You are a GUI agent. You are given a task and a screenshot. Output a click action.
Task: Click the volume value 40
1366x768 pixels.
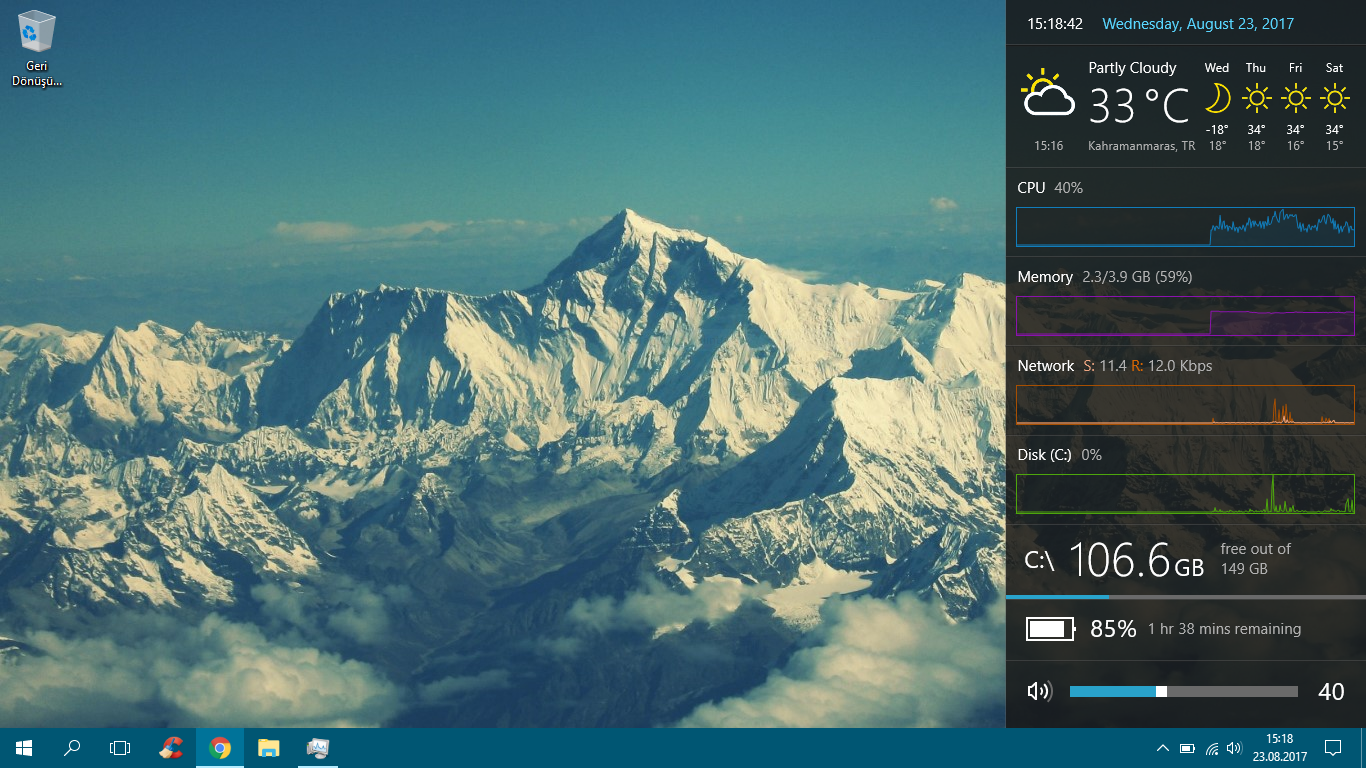coord(1331,692)
